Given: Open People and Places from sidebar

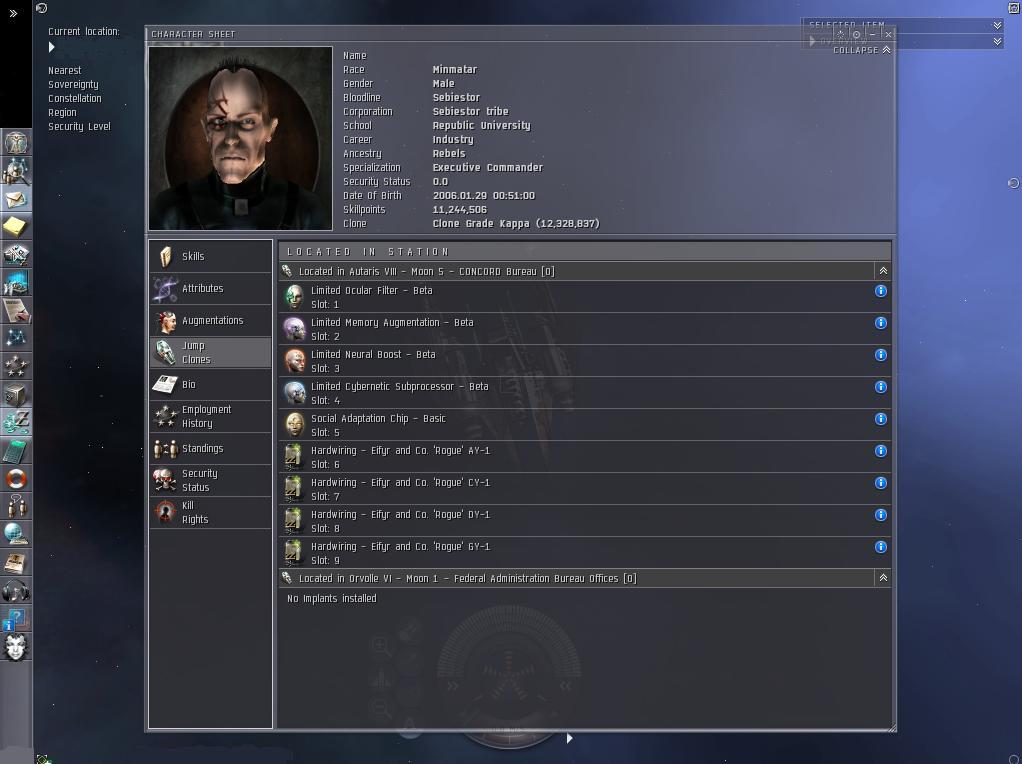Looking at the screenshot, I should coord(16,171).
